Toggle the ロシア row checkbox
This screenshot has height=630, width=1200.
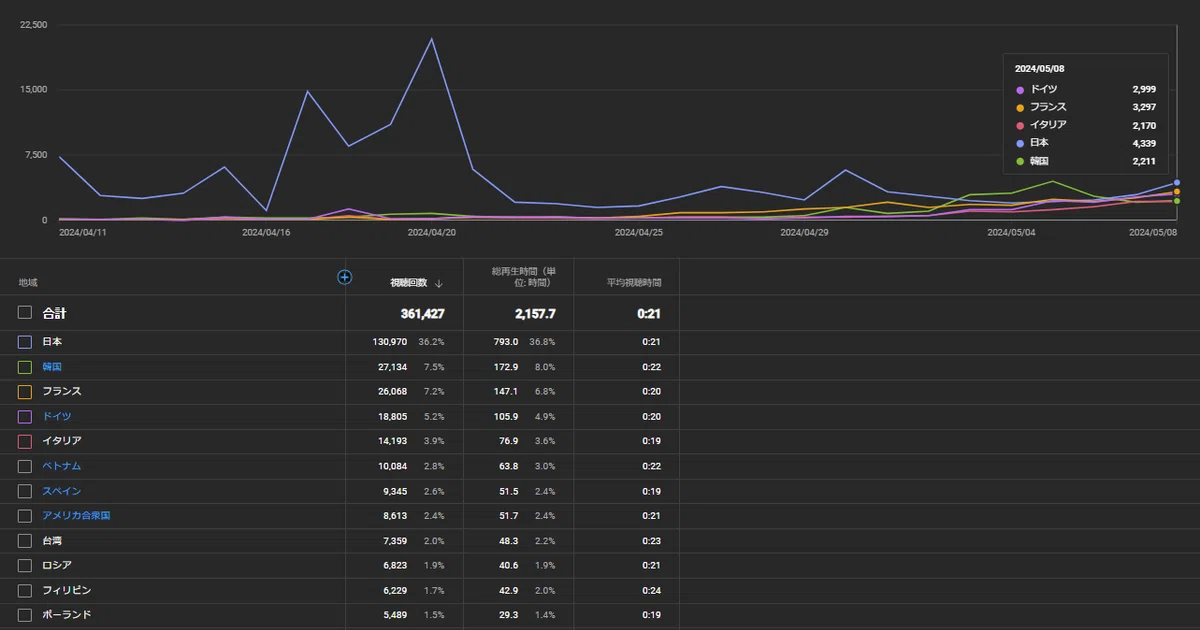coord(25,566)
